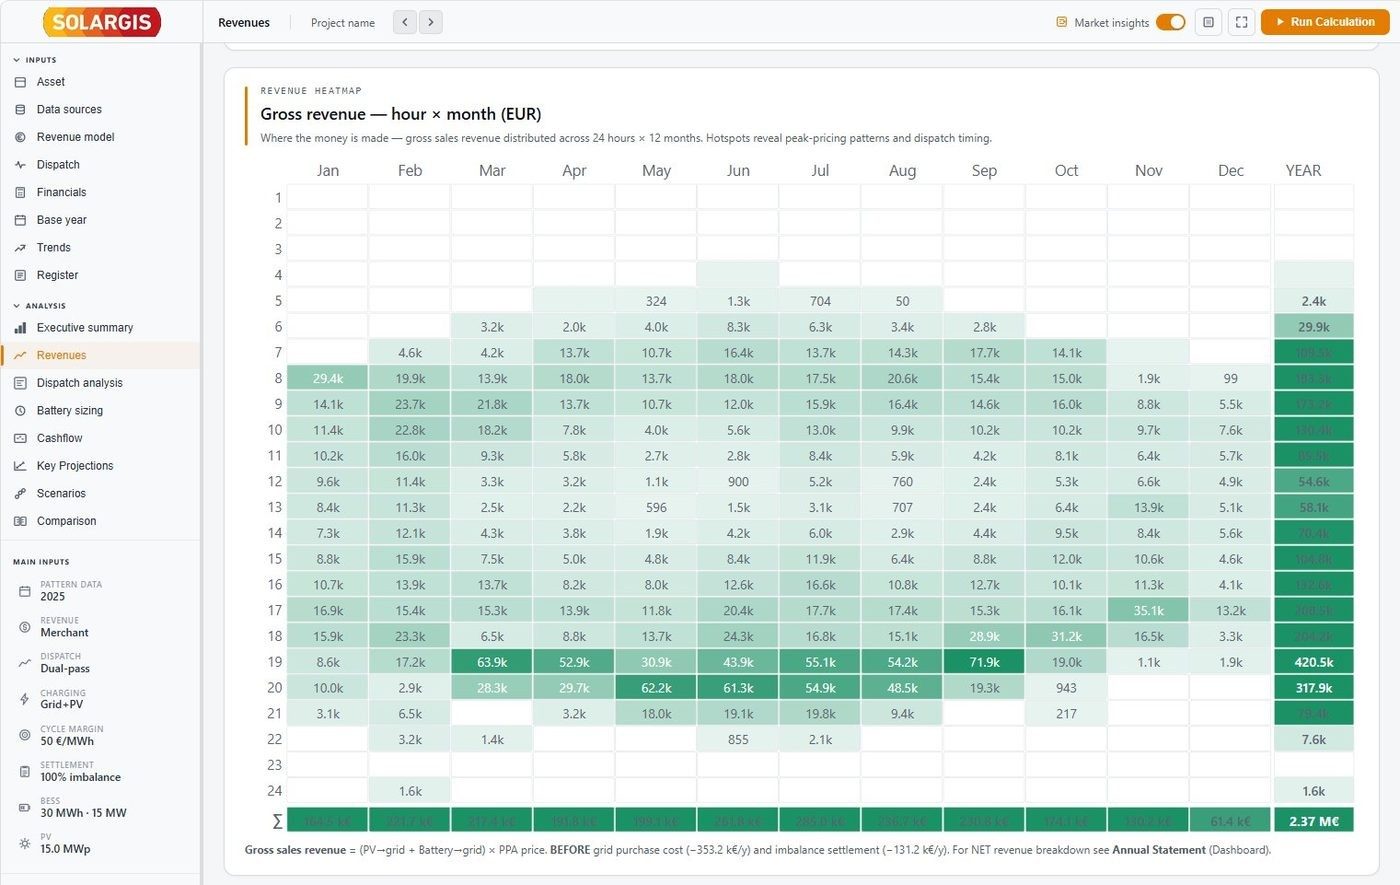The image size is (1400, 885).
Task: Click the SOLARGIS logo
Action: point(102,22)
